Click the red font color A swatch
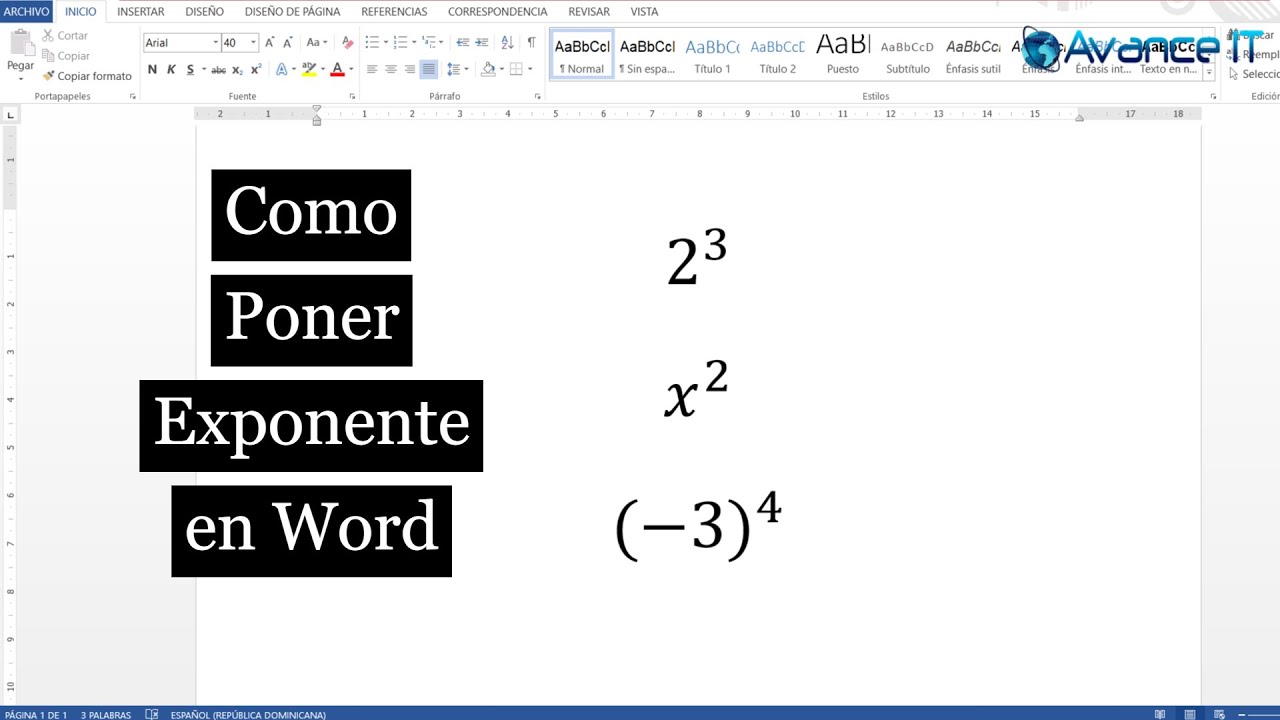The height and width of the screenshot is (720, 1280). (337, 69)
